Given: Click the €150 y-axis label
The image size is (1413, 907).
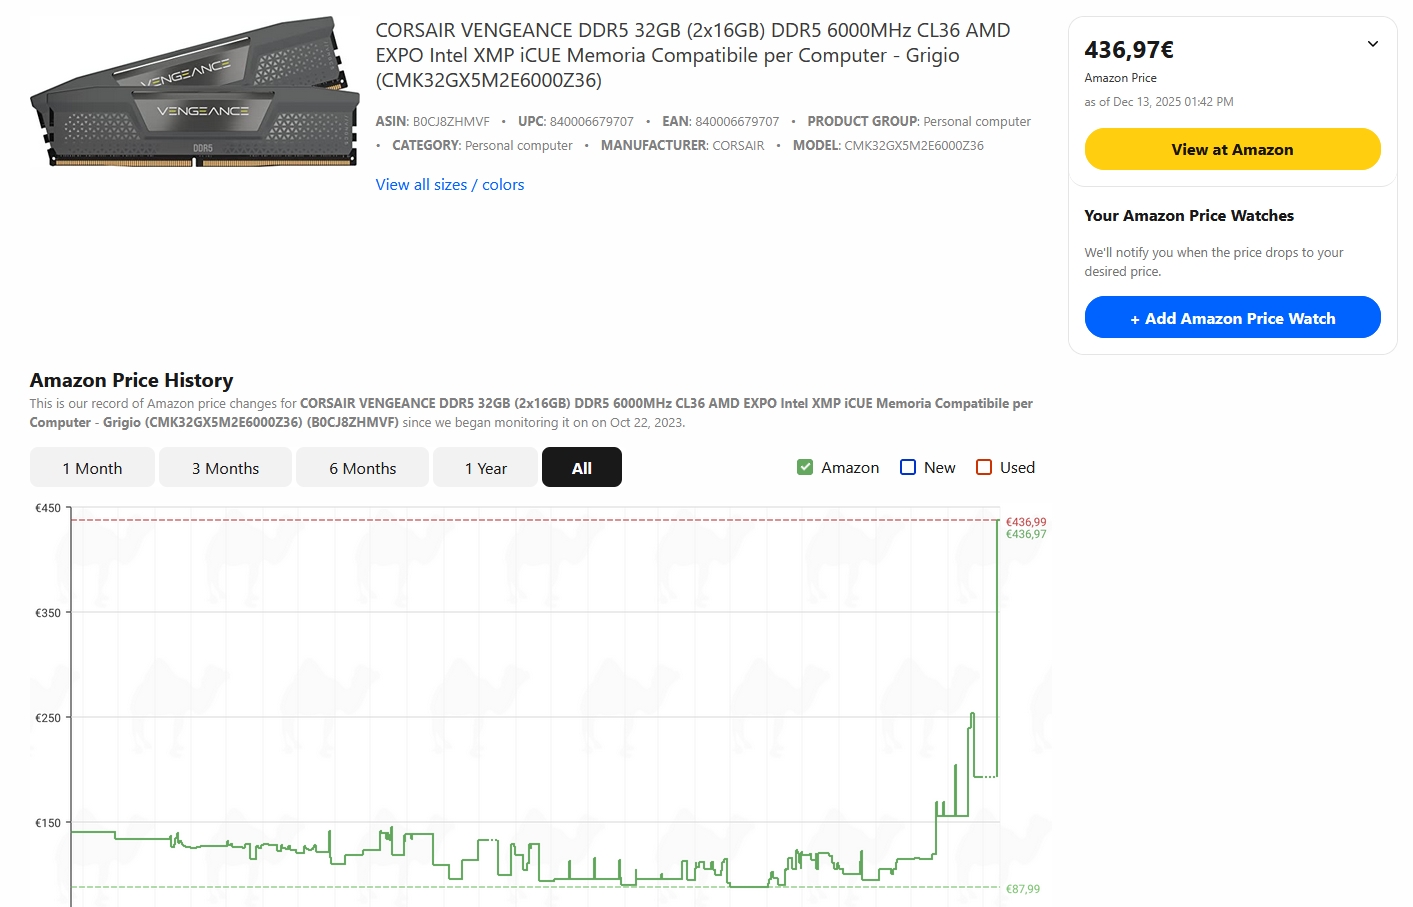Looking at the screenshot, I should pyautogui.click(x=48, y=823).
